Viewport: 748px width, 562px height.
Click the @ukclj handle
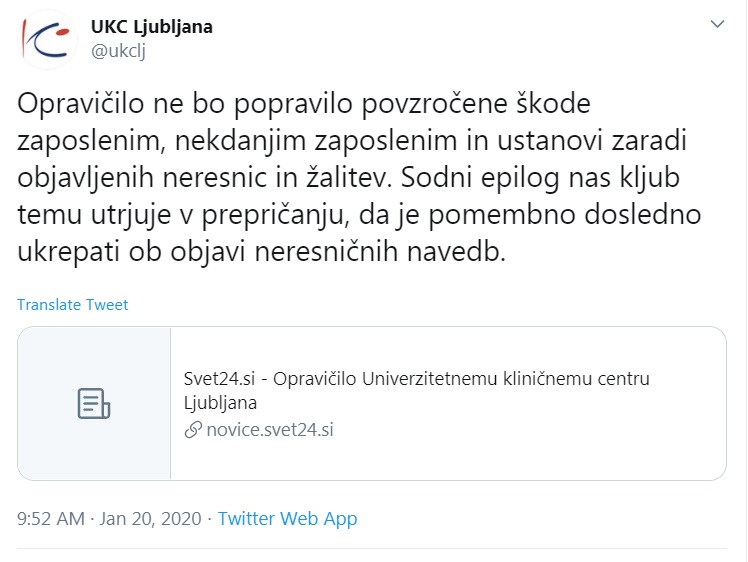coord(118,52)
